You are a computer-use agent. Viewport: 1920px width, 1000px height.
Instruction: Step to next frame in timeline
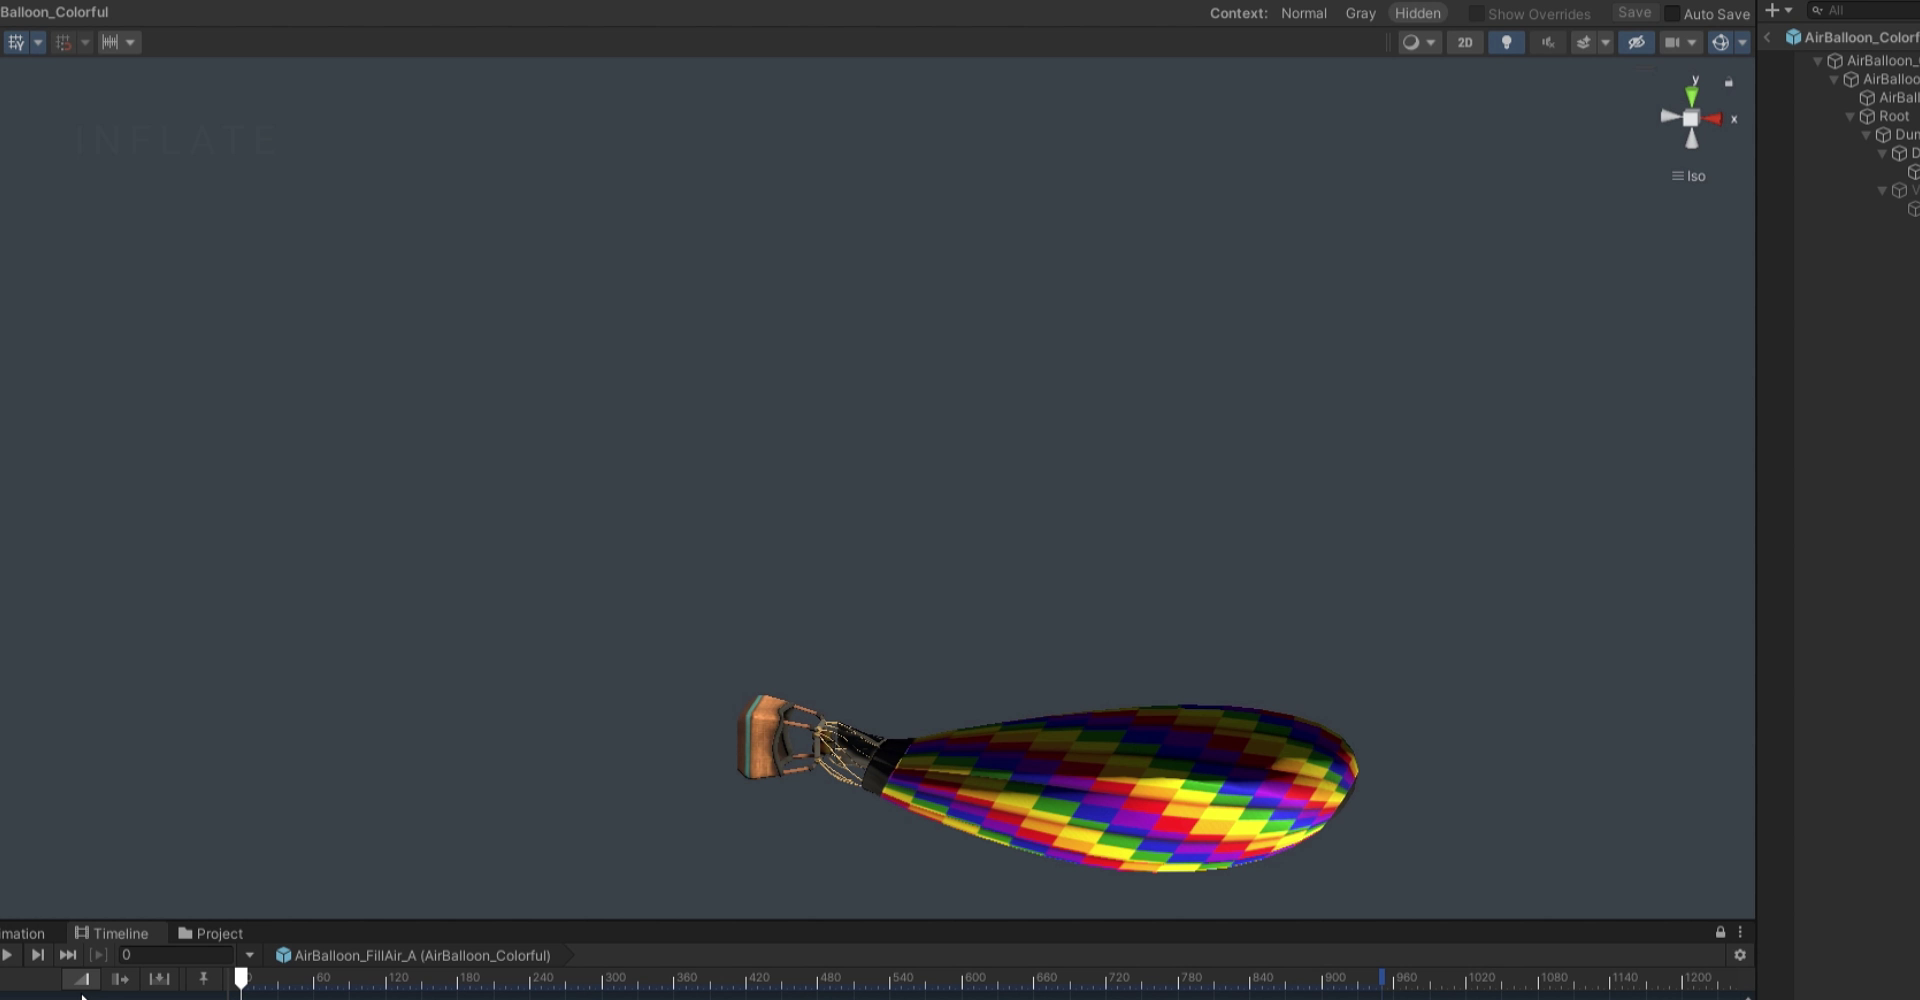click(x=38, y=955)
